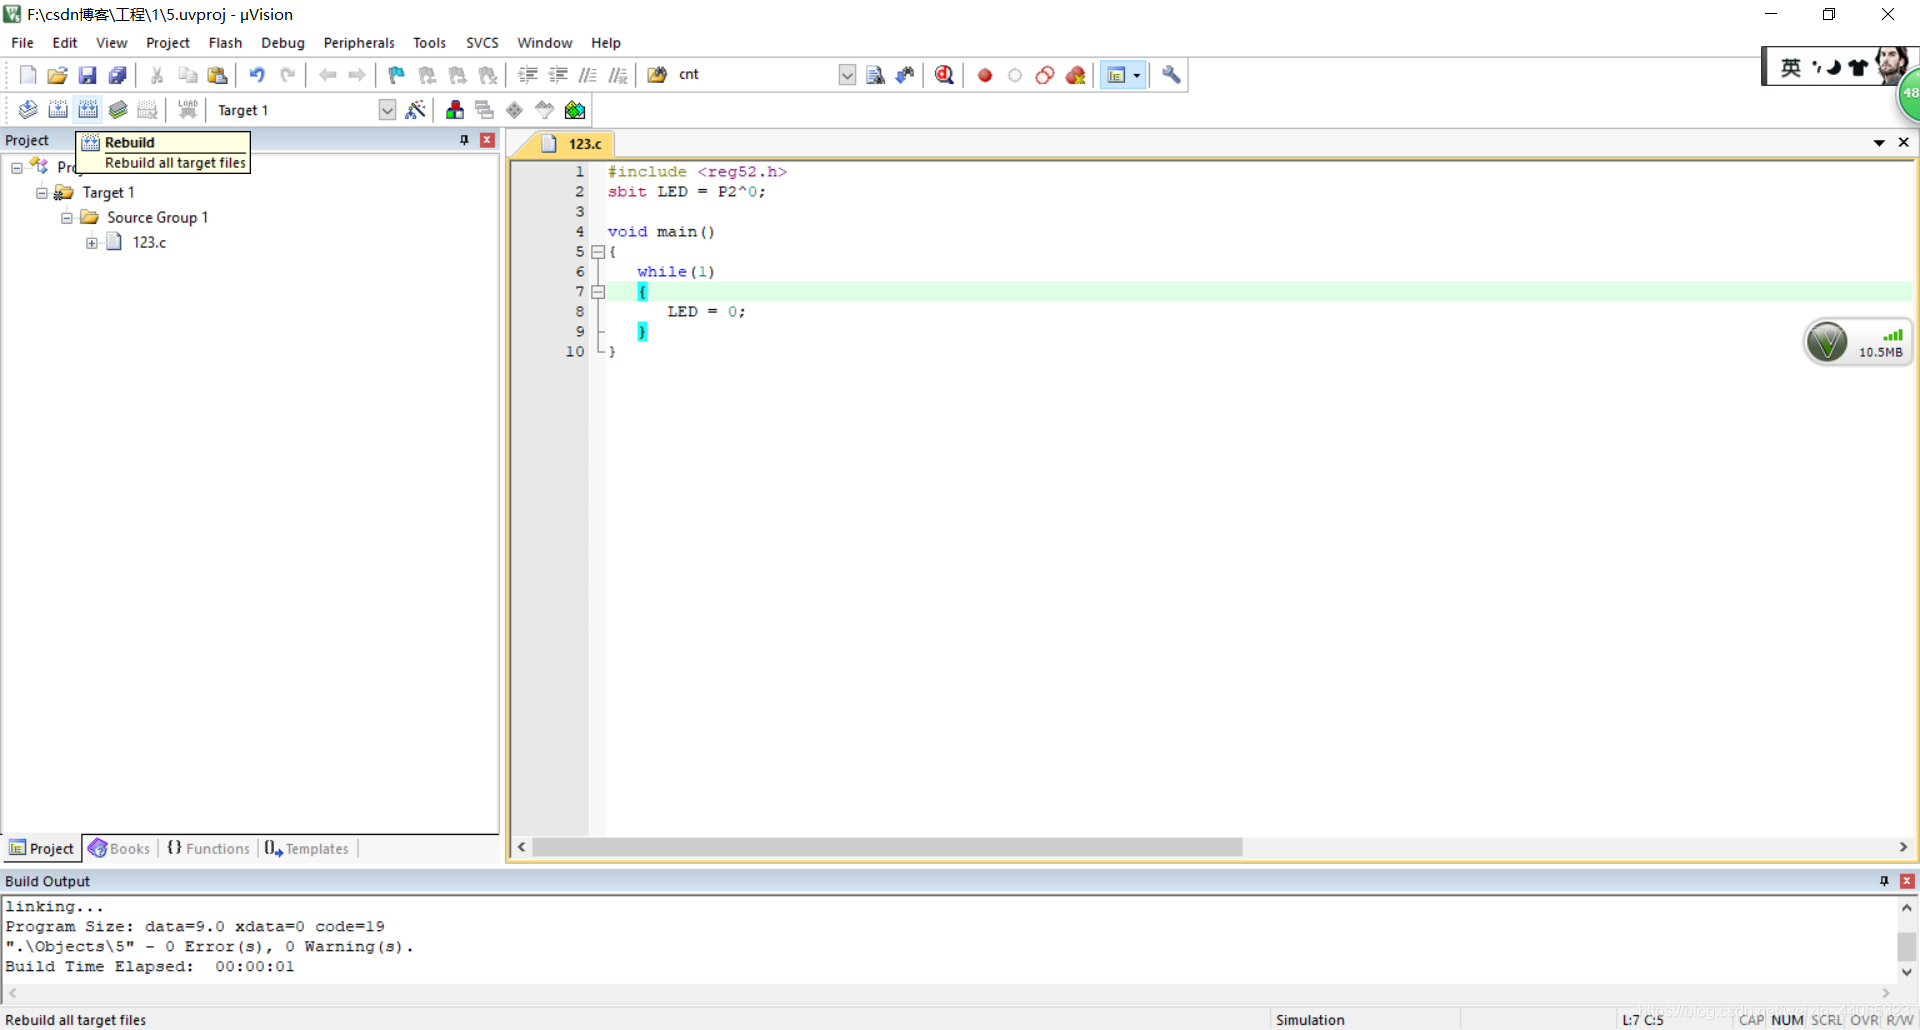Click the 'cnt' find text field
1920x1030 pixels.
pos(756,75)
